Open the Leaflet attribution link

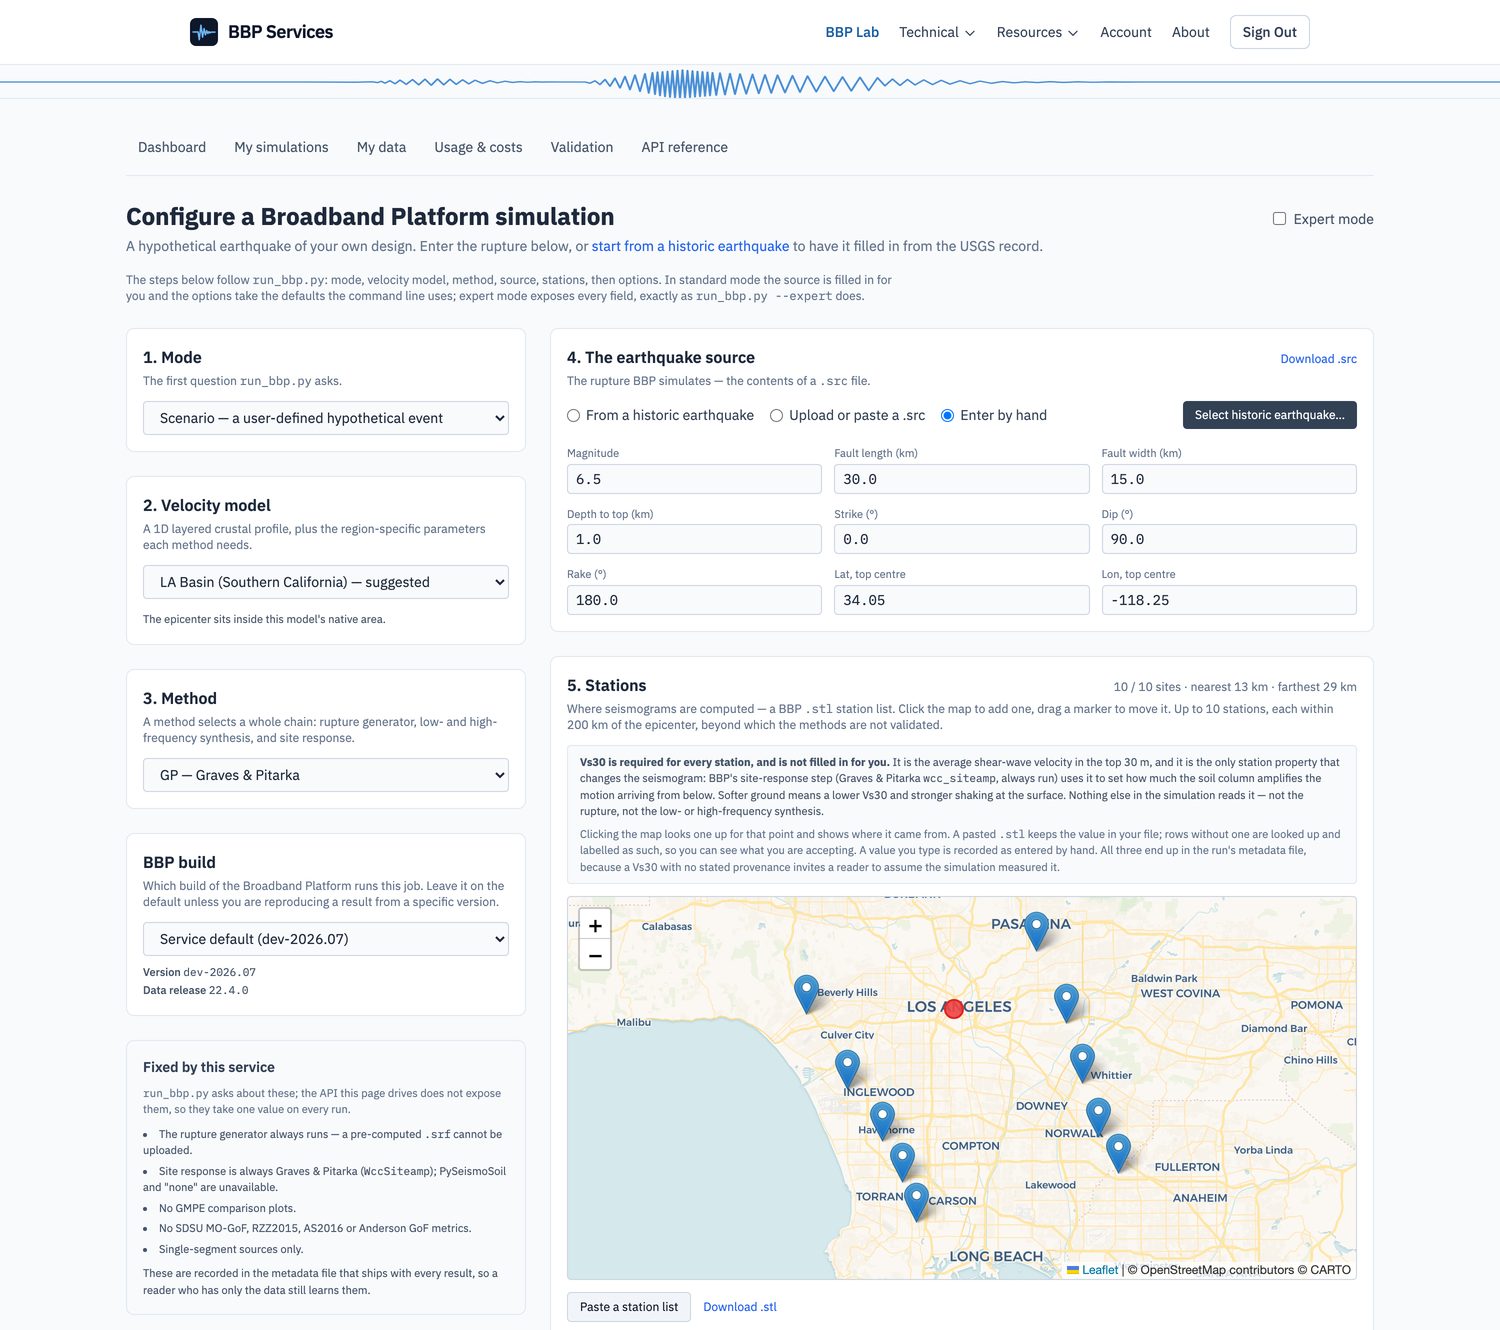pyautogui.click(x=1092, y=1270)
